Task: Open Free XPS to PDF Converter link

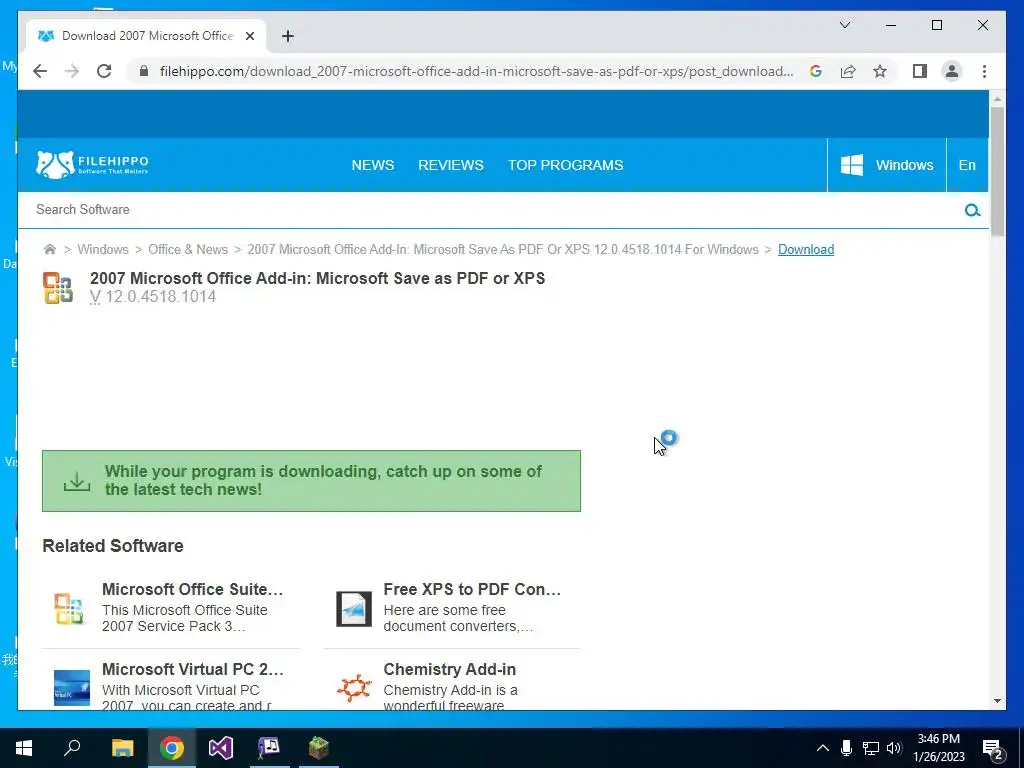Action: [x=472, y=589]
